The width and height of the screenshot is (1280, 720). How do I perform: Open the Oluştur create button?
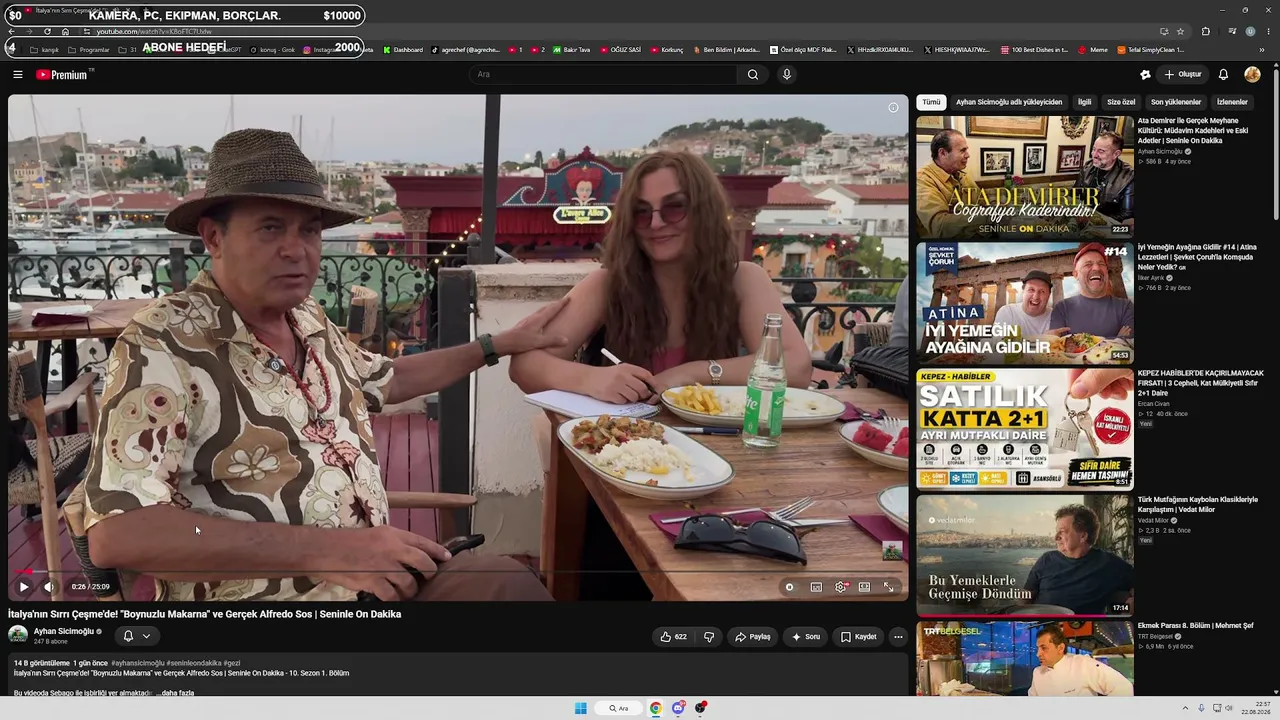pyautogui.click(x=1182, y=74)
